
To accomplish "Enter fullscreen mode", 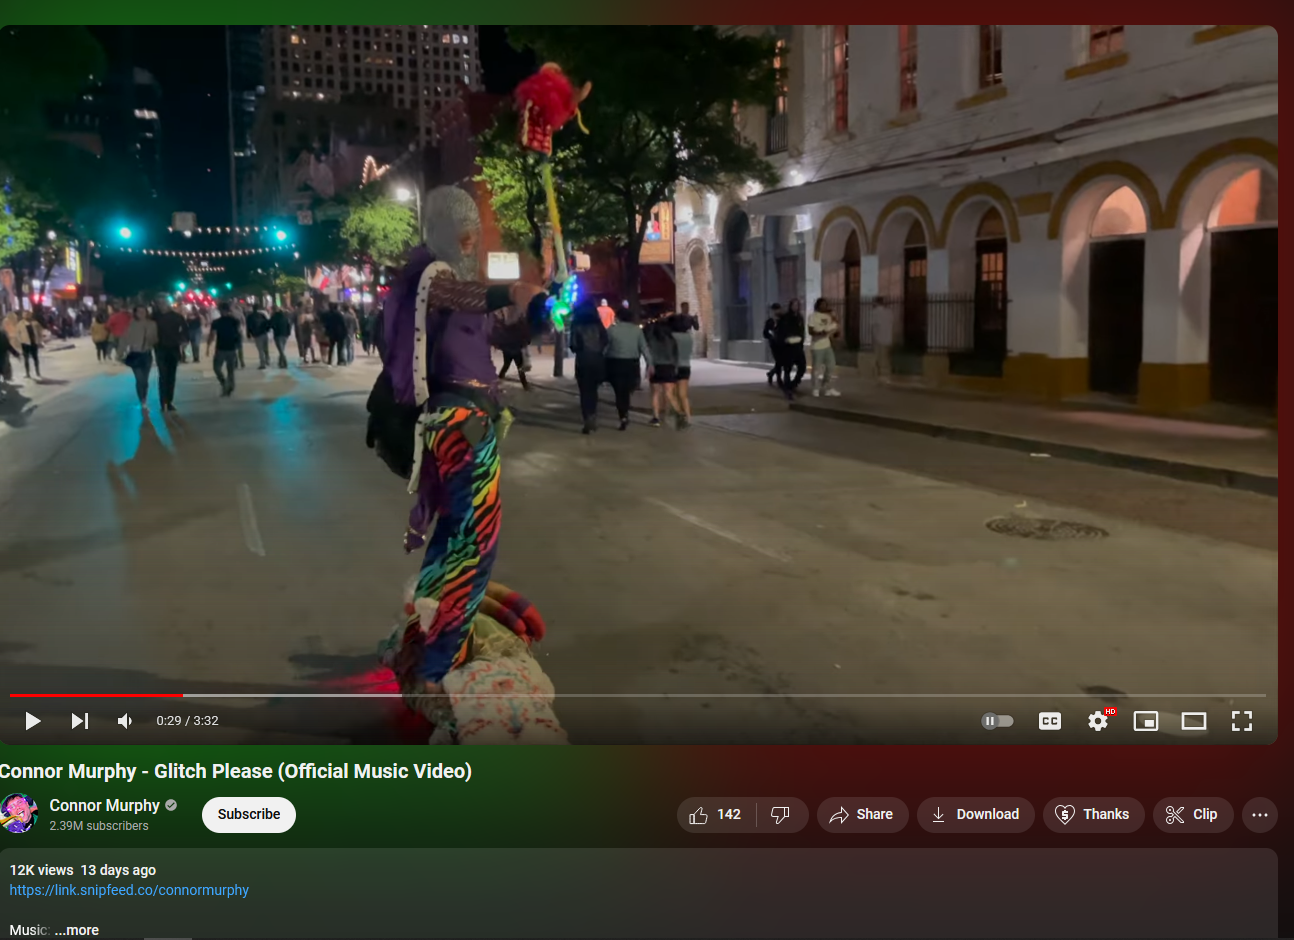I will 1241,720.
